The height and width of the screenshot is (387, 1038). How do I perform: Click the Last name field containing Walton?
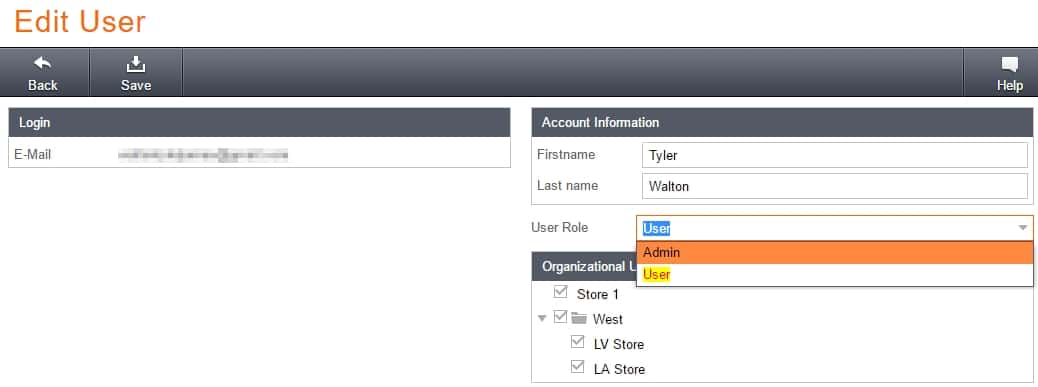(835, 187)
